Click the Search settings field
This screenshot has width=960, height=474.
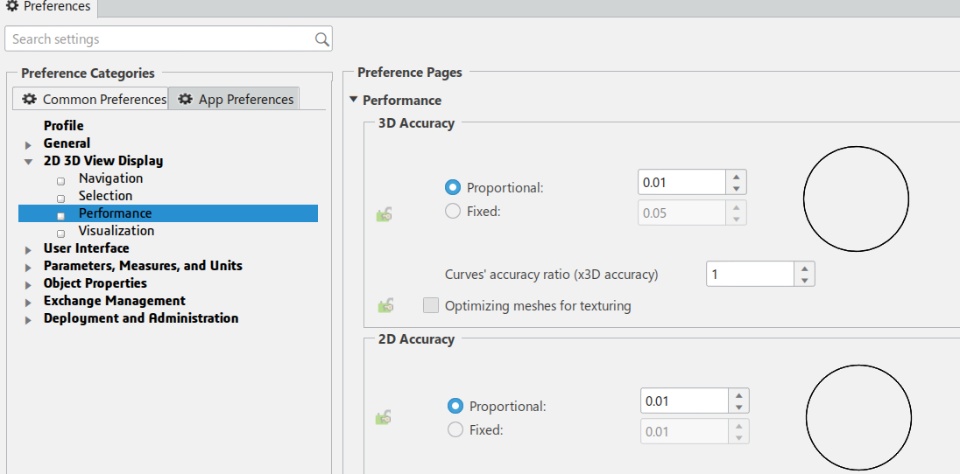click(160, 40)
